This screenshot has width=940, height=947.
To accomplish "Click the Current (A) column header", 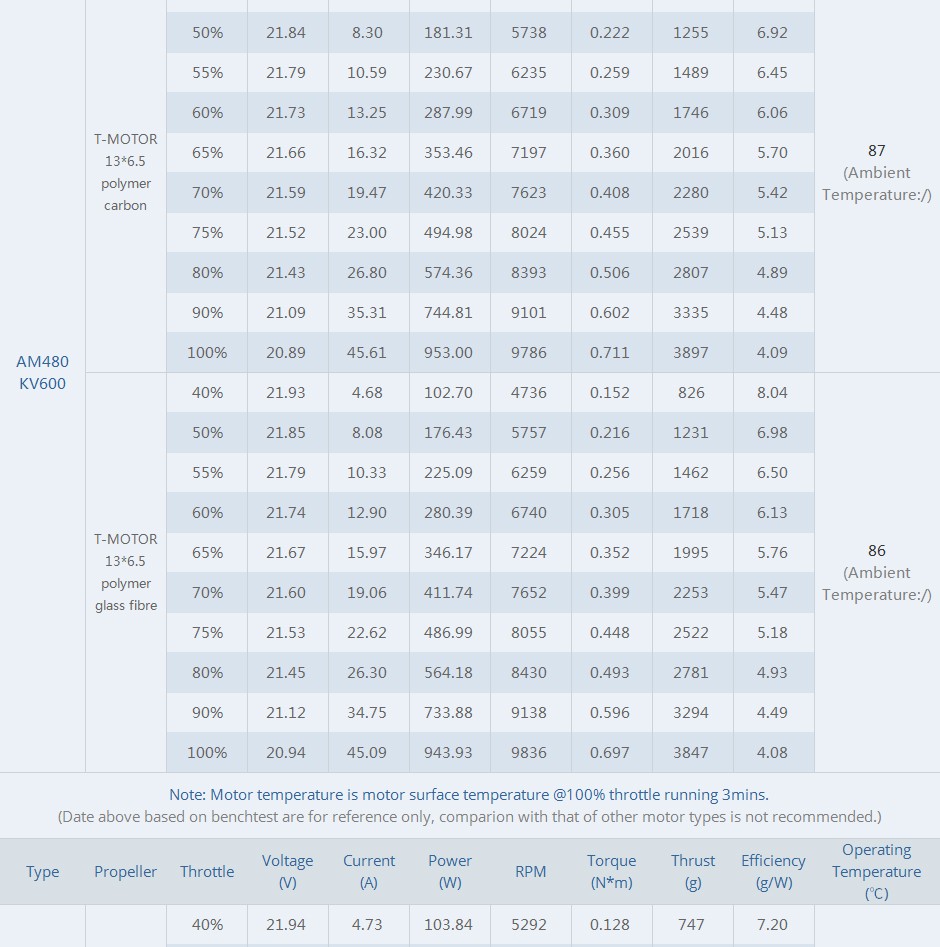I will click(x=369, y=871).
